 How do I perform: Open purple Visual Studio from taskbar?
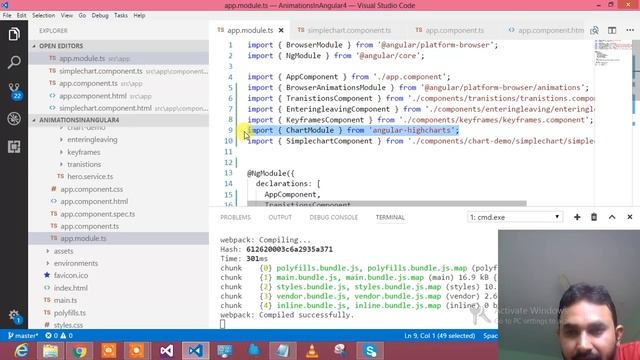click(x=167, y=351)
